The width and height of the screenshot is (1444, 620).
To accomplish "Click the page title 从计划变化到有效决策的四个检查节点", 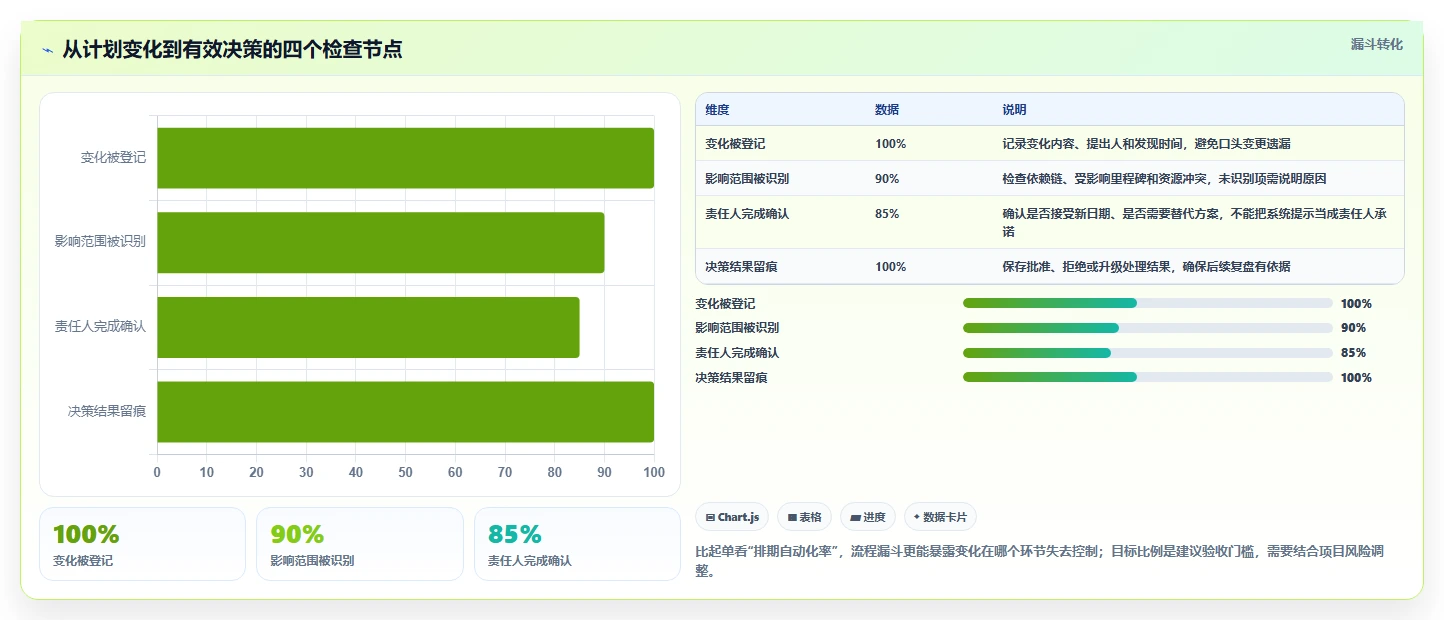I will pos(232,49).
